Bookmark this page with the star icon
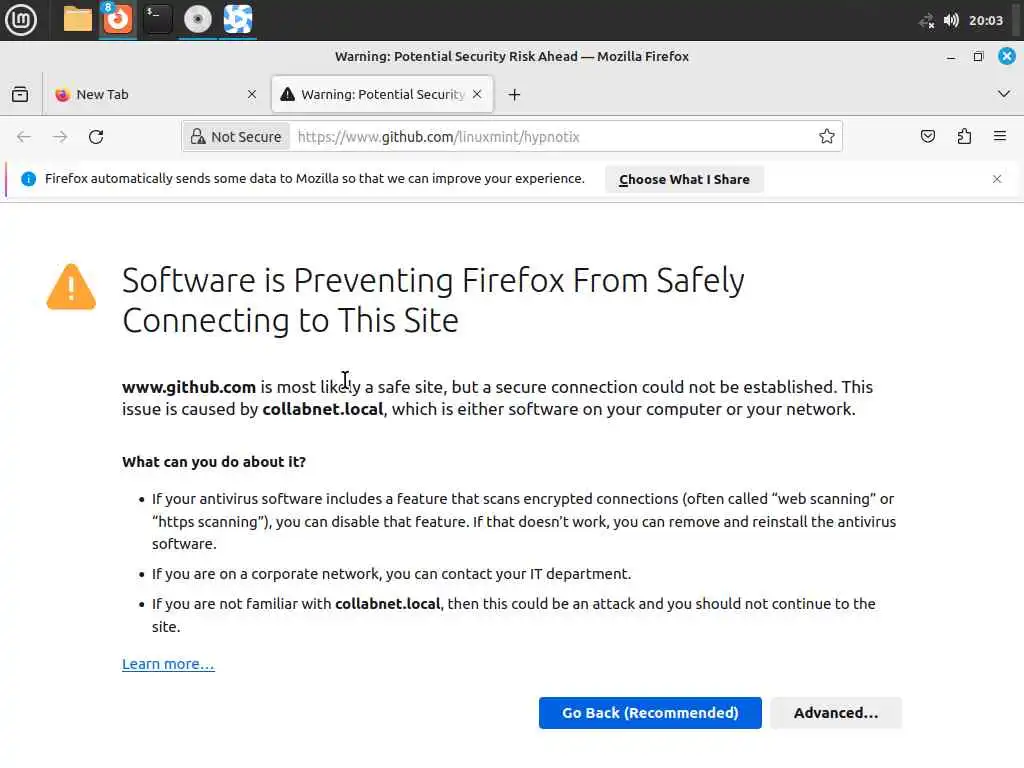This screenshot has height=768, width=1024. click(827, 137)
